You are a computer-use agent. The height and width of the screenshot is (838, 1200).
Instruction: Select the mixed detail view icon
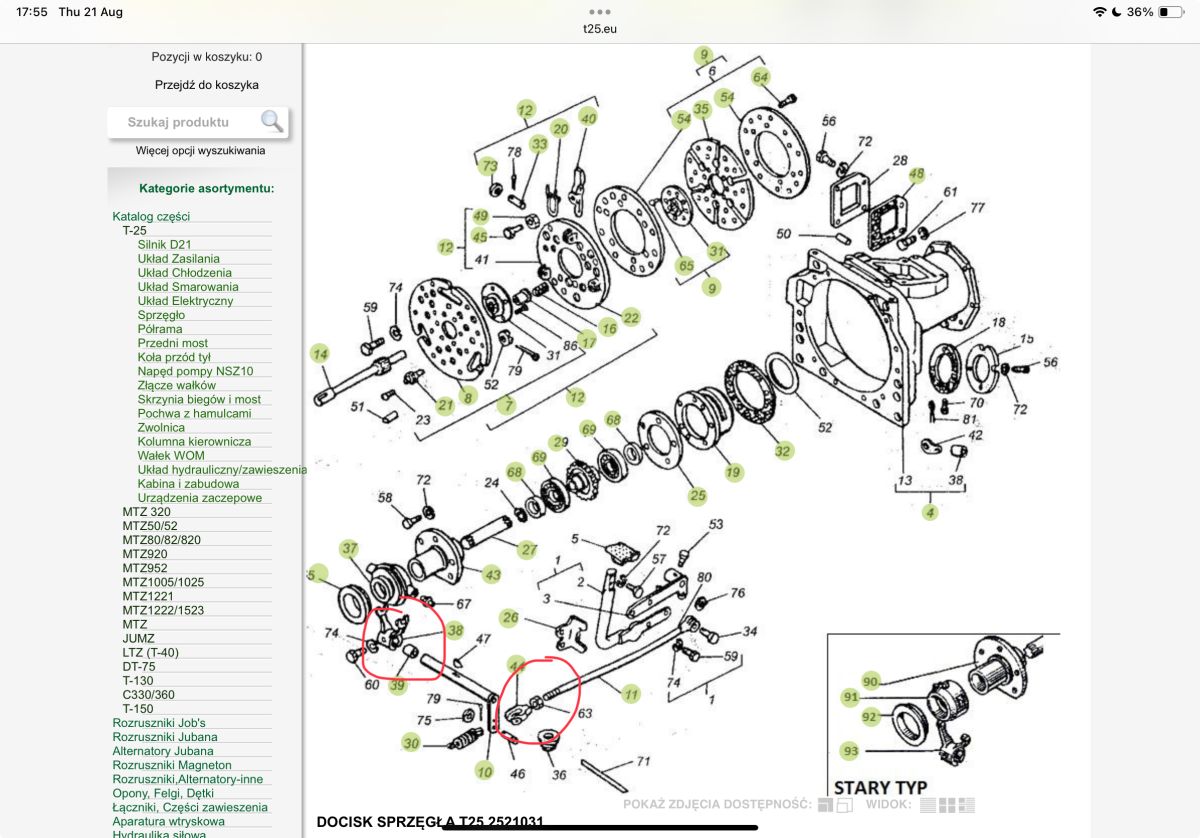click(966, 805)
